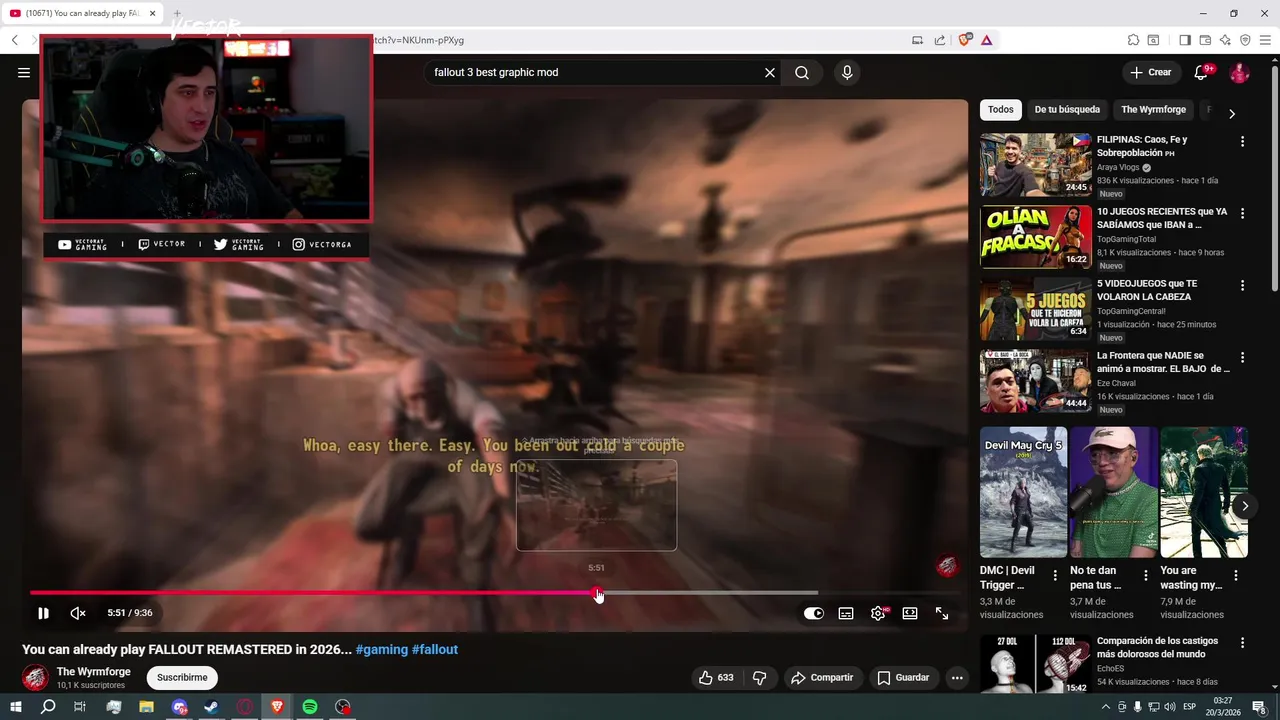Open options for No te dan pena short
This screenshot has width=1280, height=720.
click(x=1146, y=576)
